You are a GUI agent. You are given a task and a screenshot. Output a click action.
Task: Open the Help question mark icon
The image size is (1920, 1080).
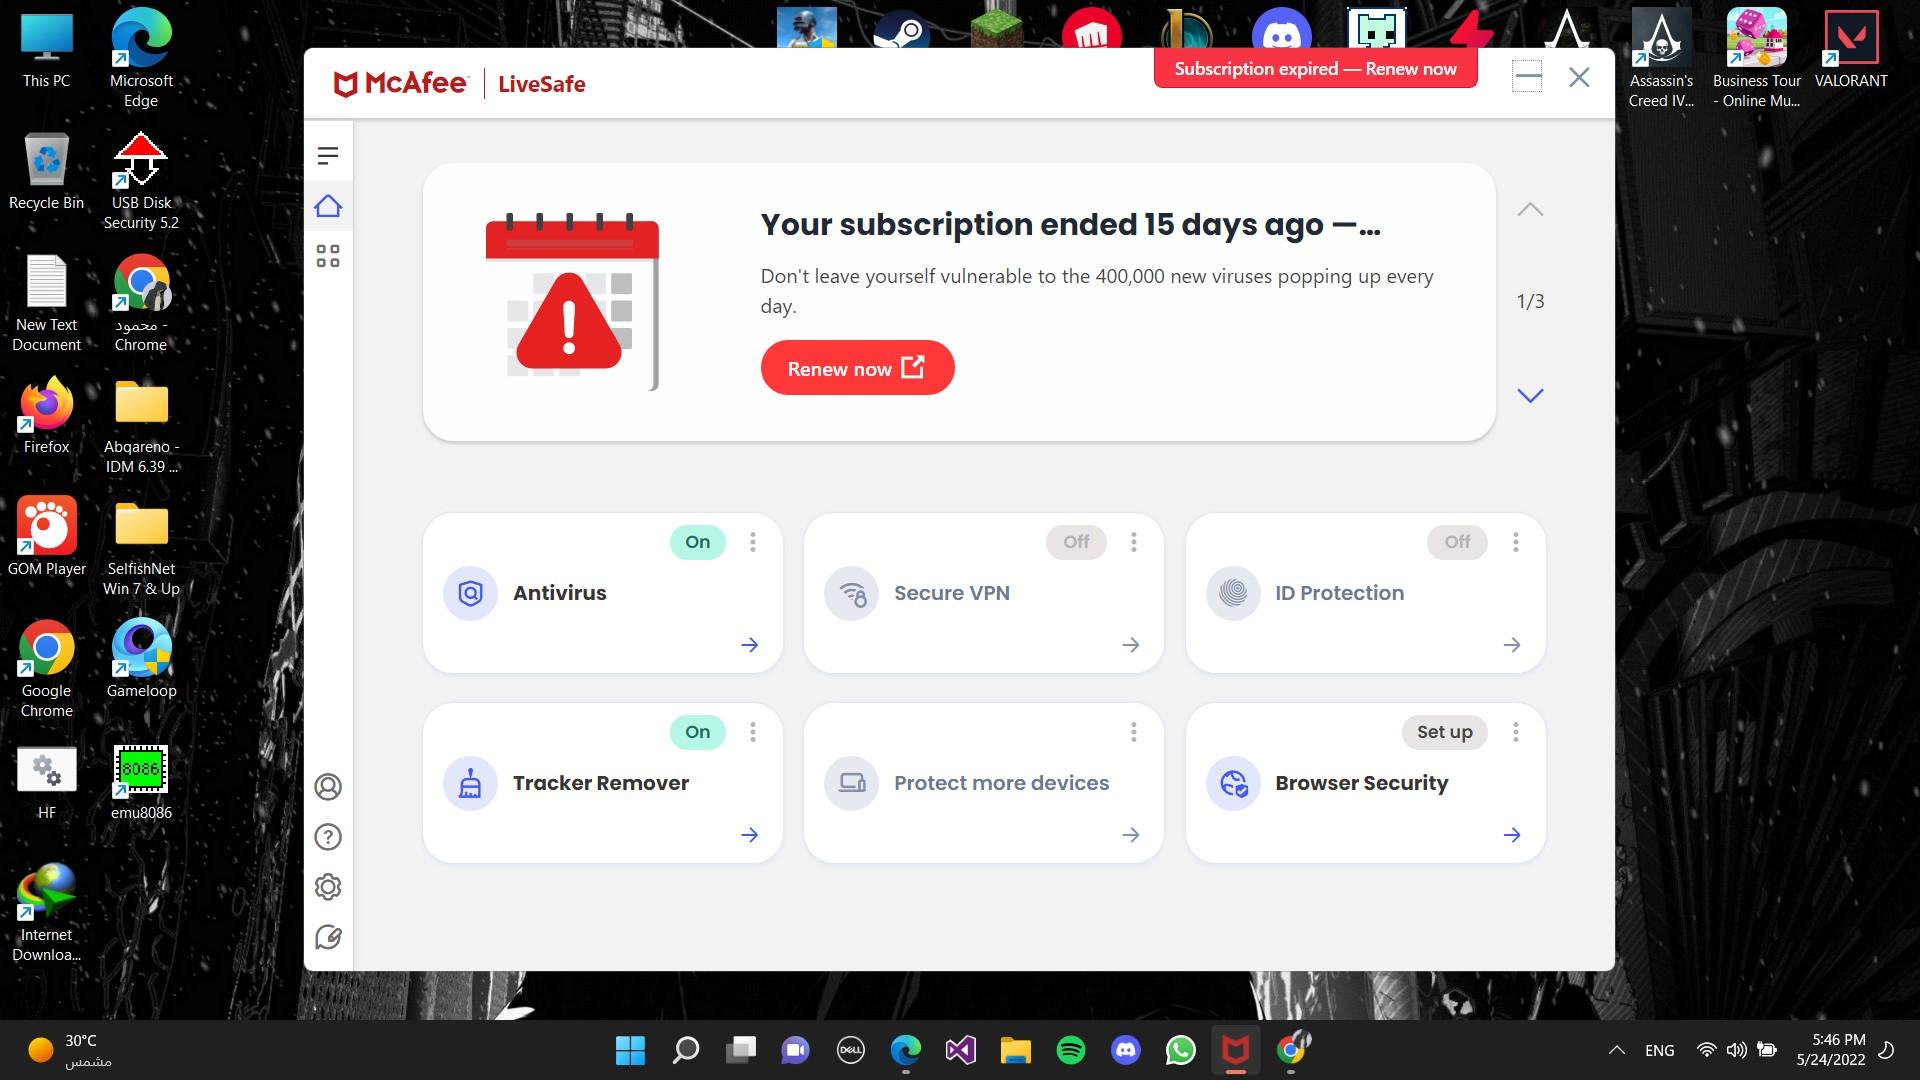pyautogui.click(x=328, y=837)
